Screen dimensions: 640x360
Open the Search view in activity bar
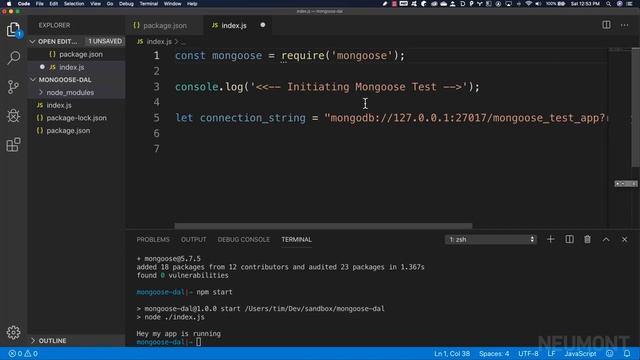coord(13,58)
